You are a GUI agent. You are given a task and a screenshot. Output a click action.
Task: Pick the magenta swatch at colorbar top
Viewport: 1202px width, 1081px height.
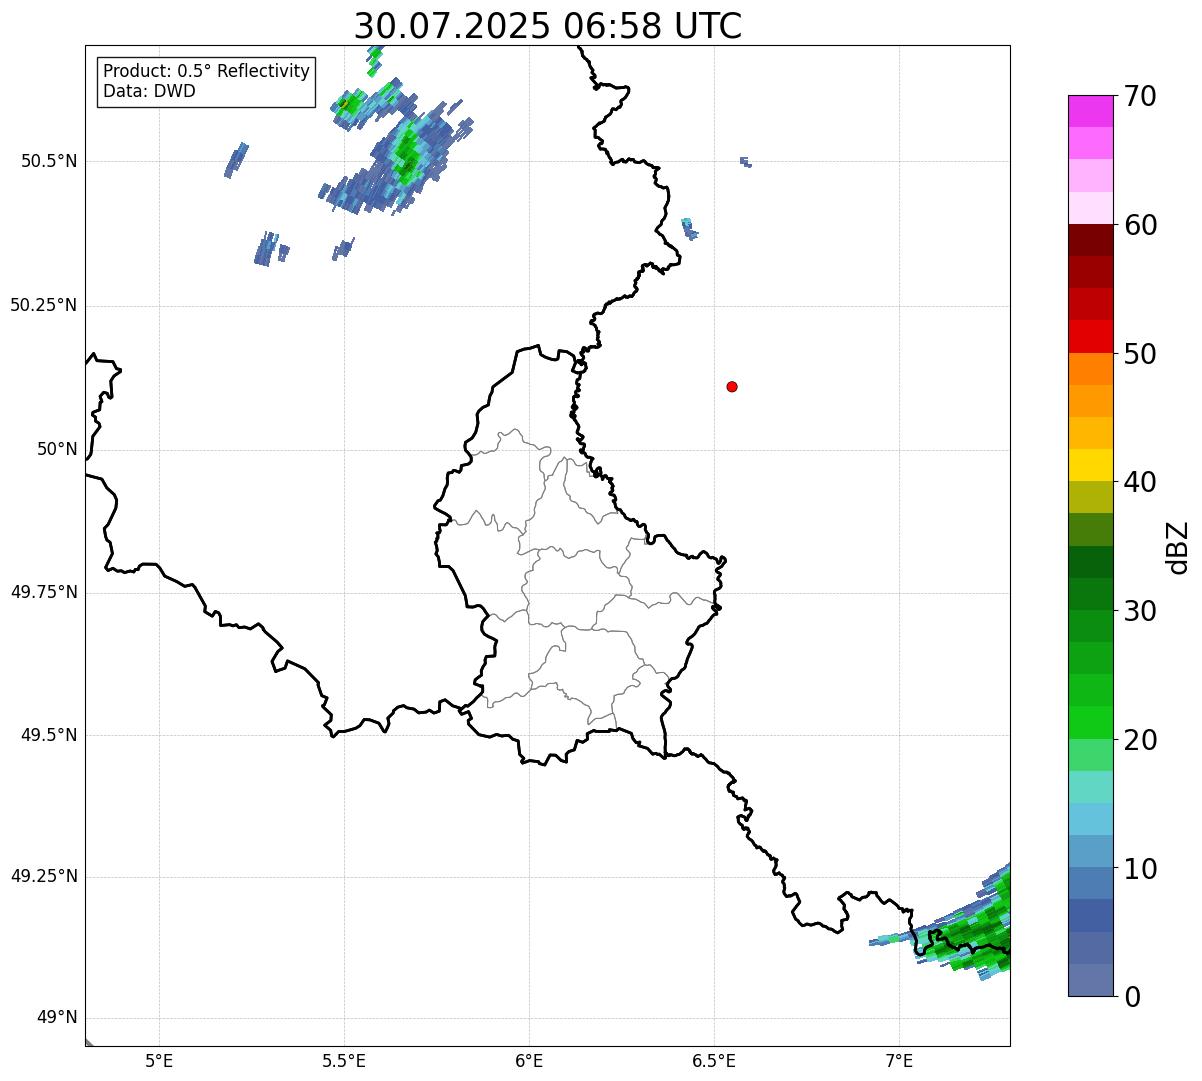pos(1090,111)
